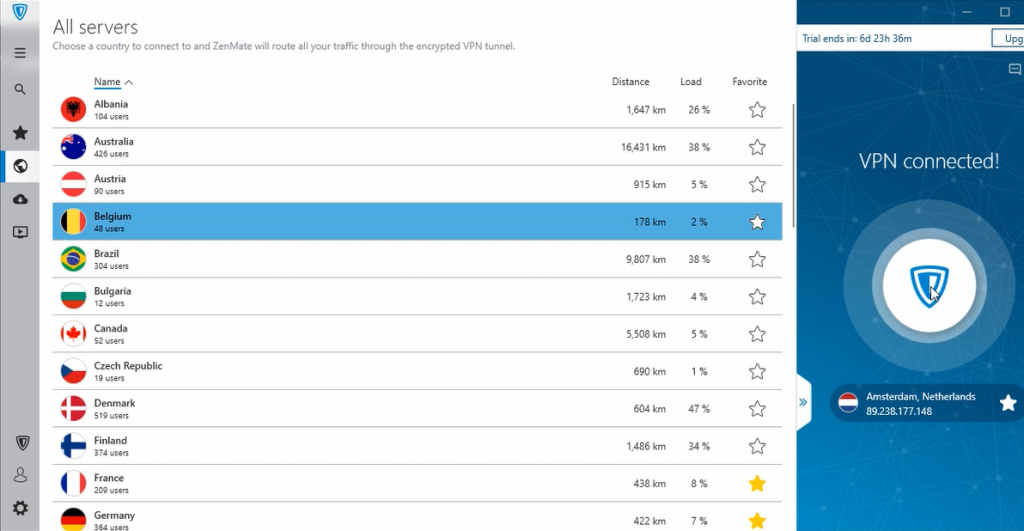Open the shield features icon in sidebar
This screenshot has width=1024, height=531.
pos(22,443)
